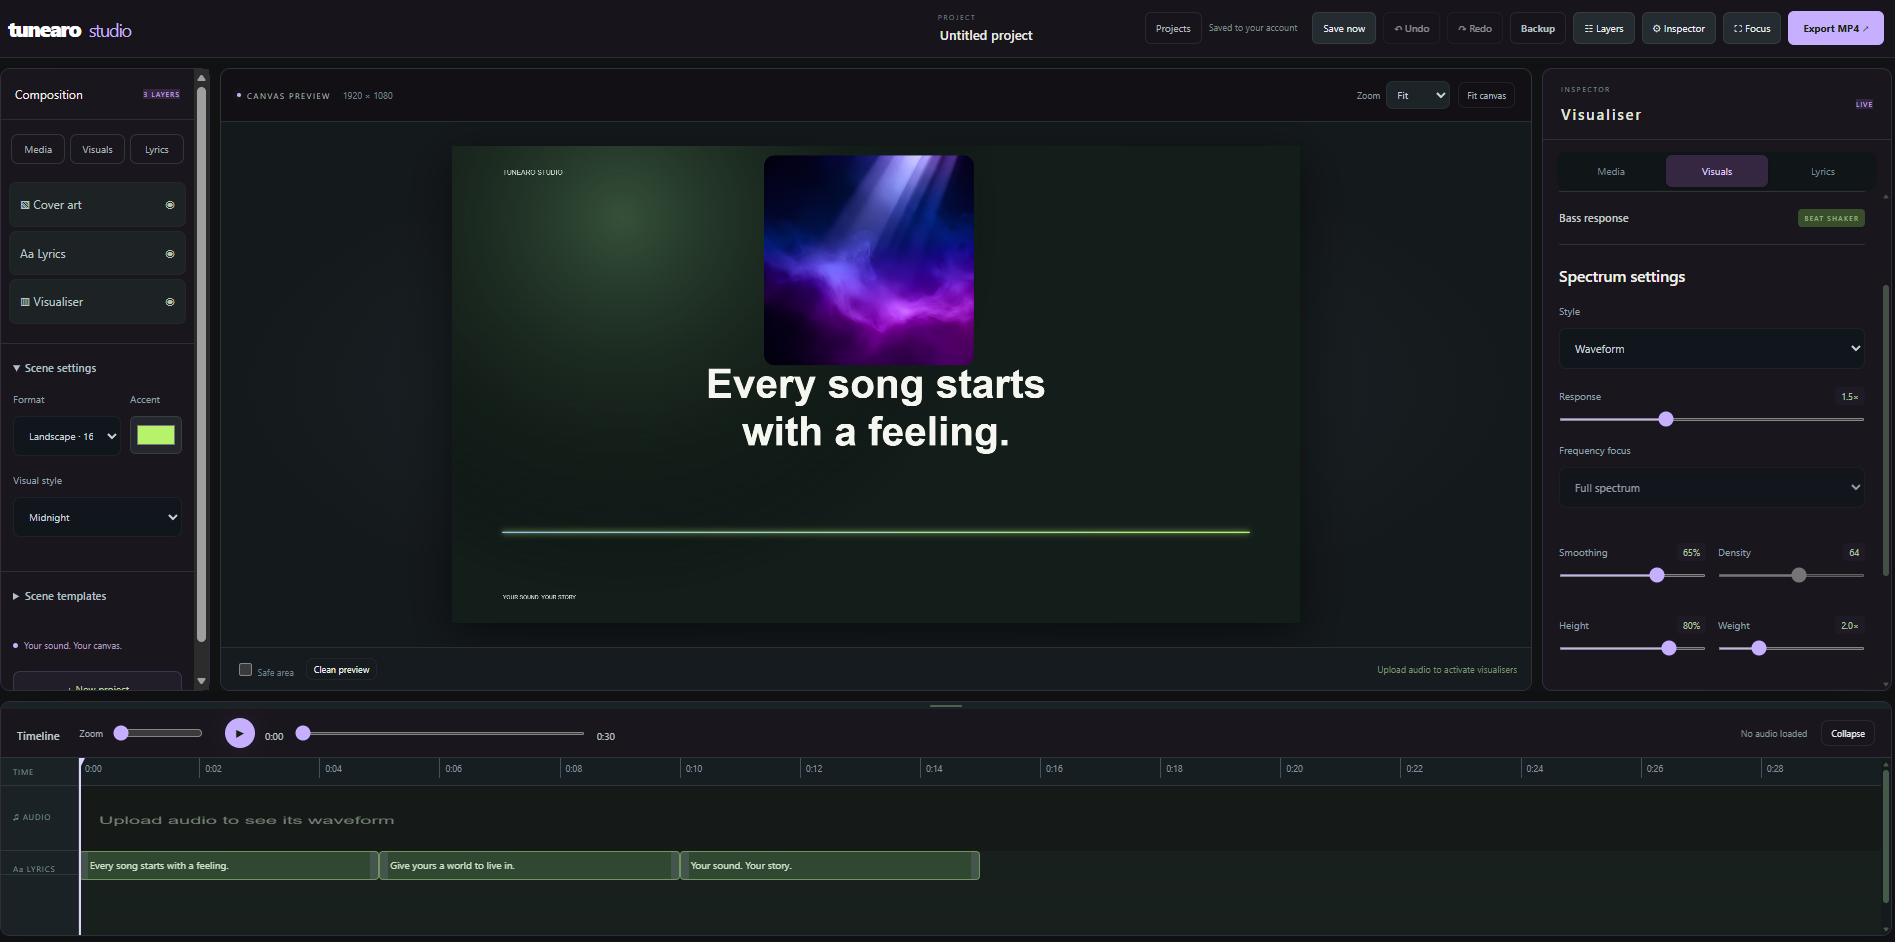The image size is (1895, 942).
Task: Click the '3 LAYERS' badge
Action: 161,95
